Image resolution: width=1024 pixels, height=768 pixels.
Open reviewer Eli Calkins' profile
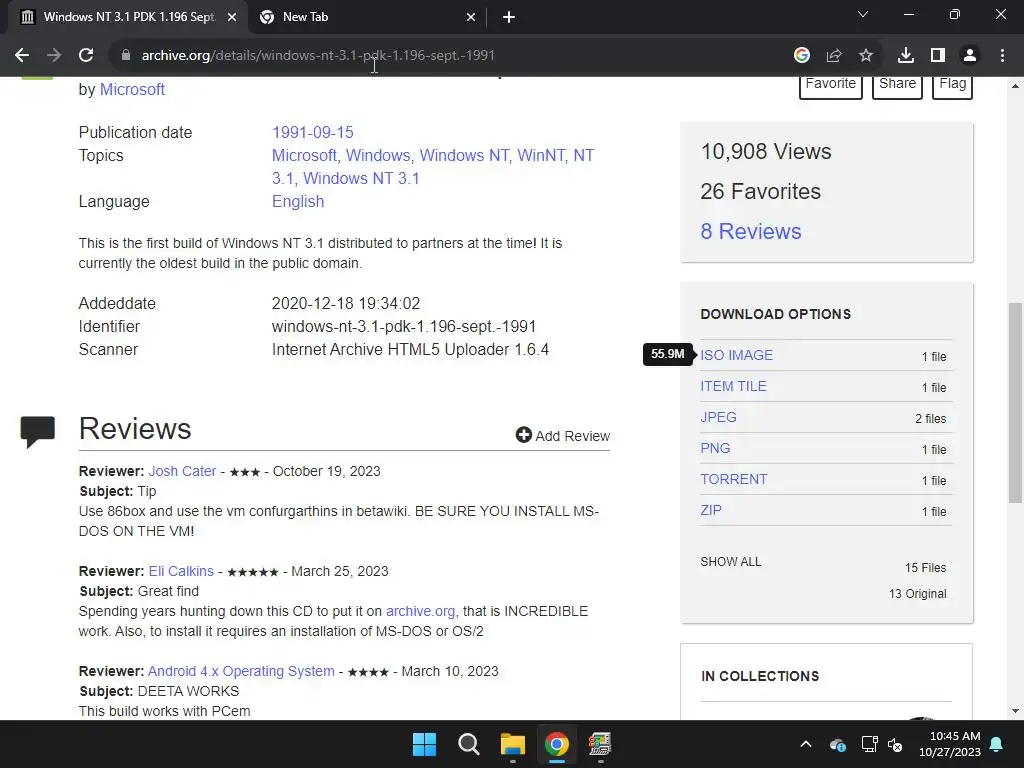coord(181,571)
